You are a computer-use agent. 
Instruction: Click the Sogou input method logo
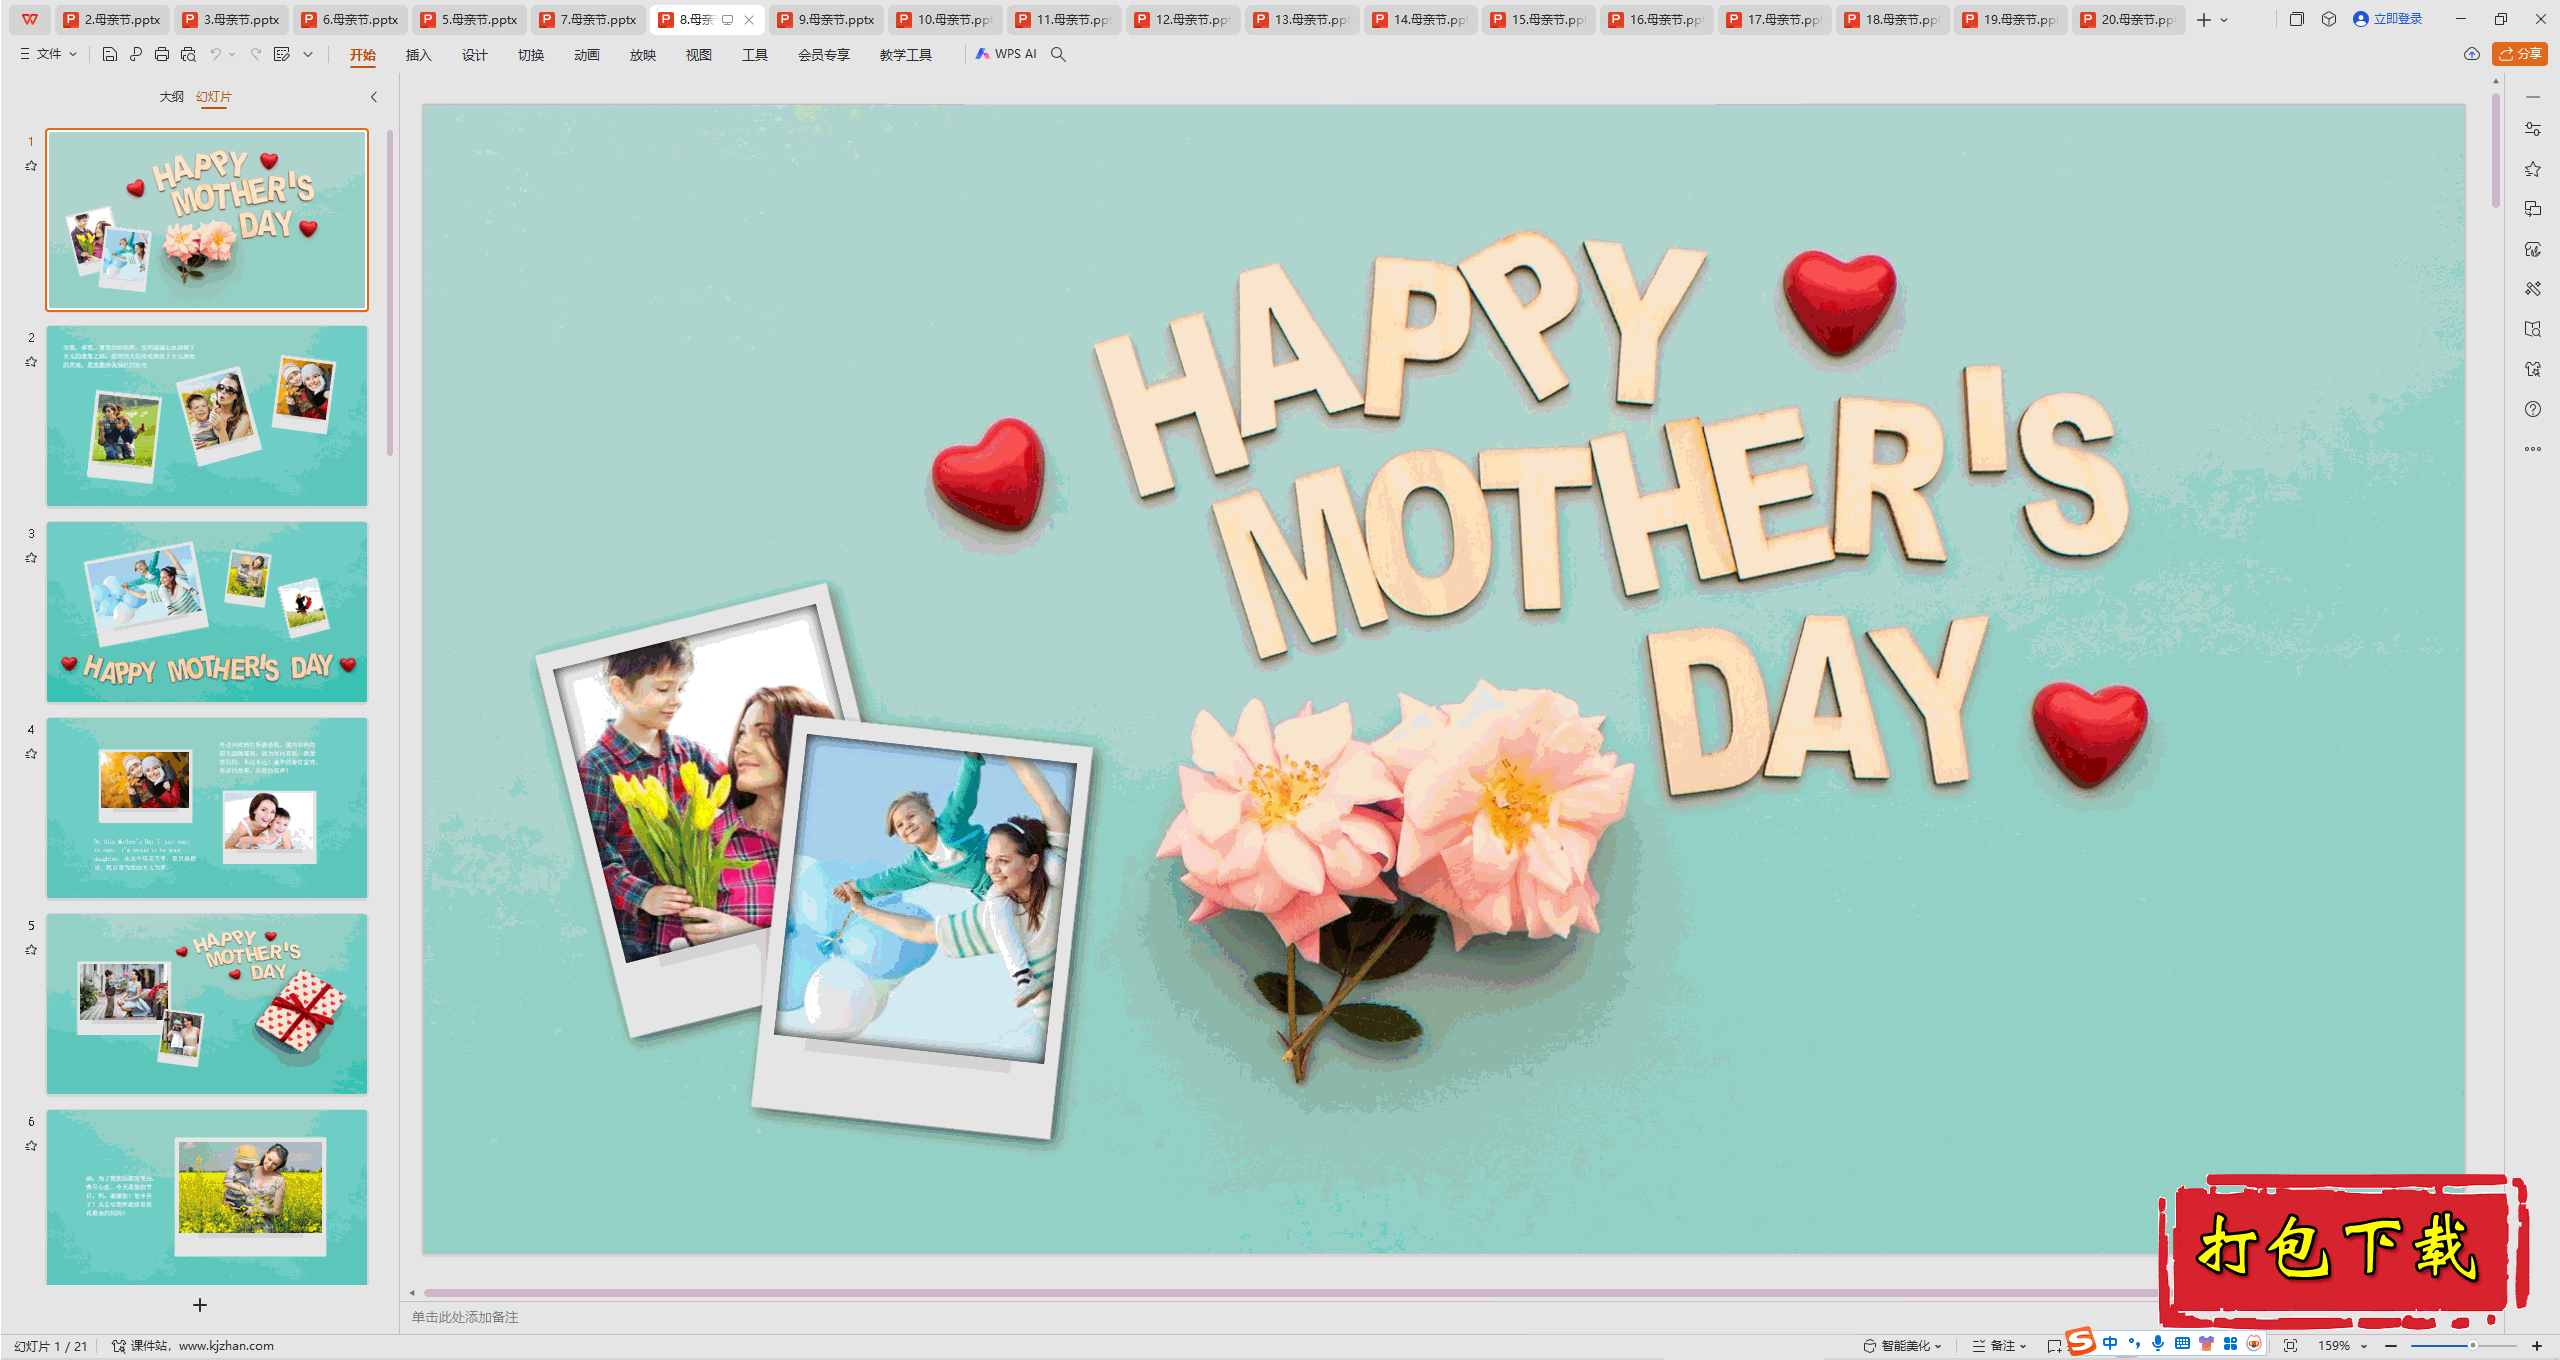pyautogui.click(x=2081, y=1342)
